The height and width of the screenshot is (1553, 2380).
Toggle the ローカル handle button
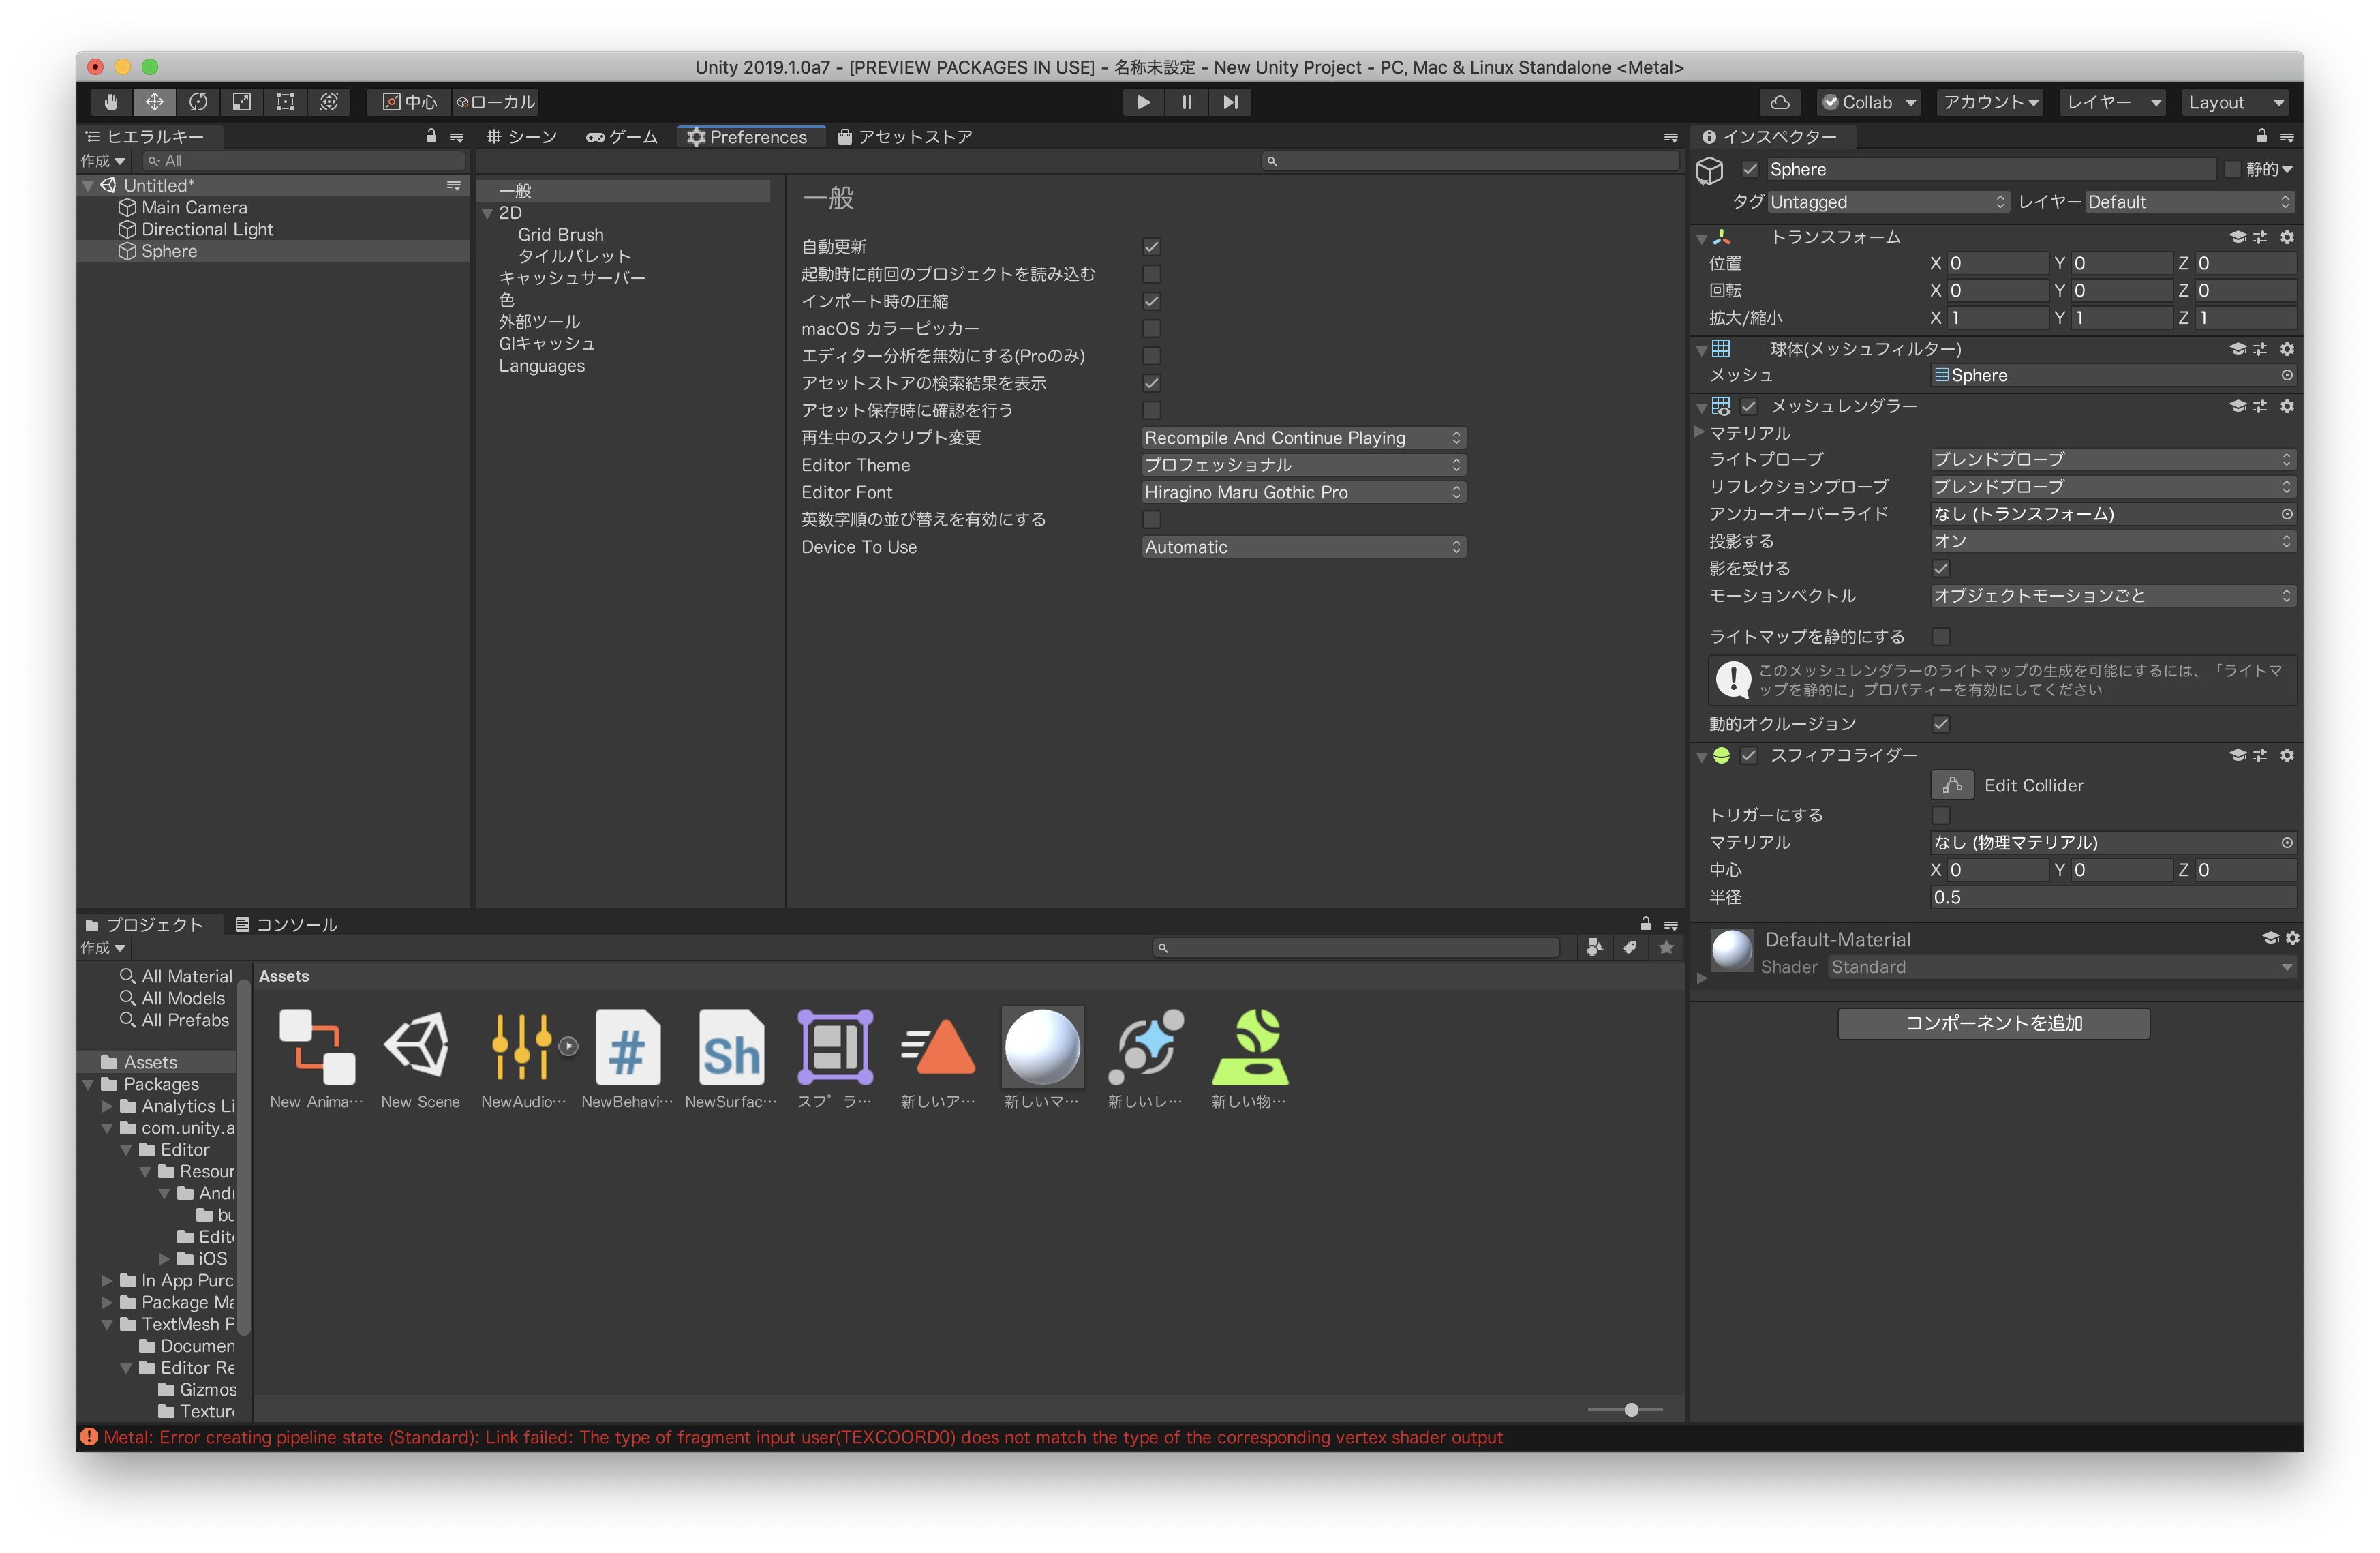pos(496,102)
